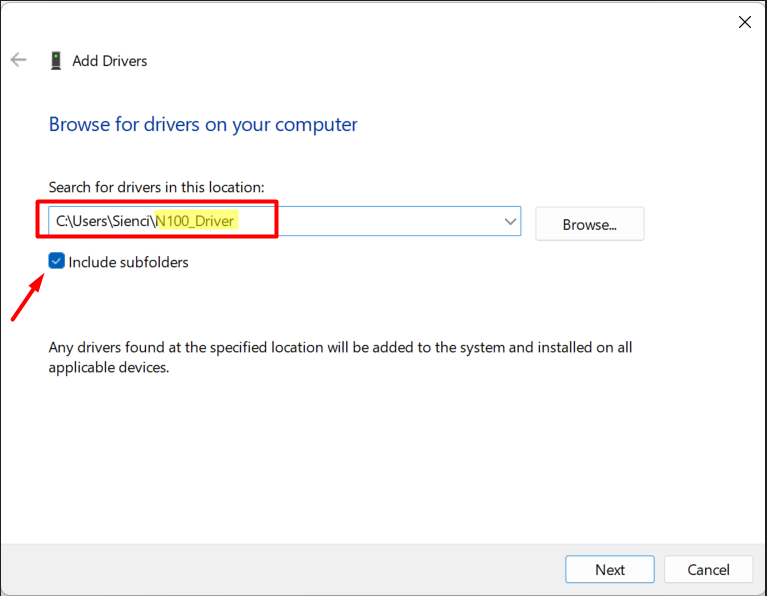Viewport: 767px width, 596px height.
Task: Open the Browse... folder picker
Action: tap(589, 224)
